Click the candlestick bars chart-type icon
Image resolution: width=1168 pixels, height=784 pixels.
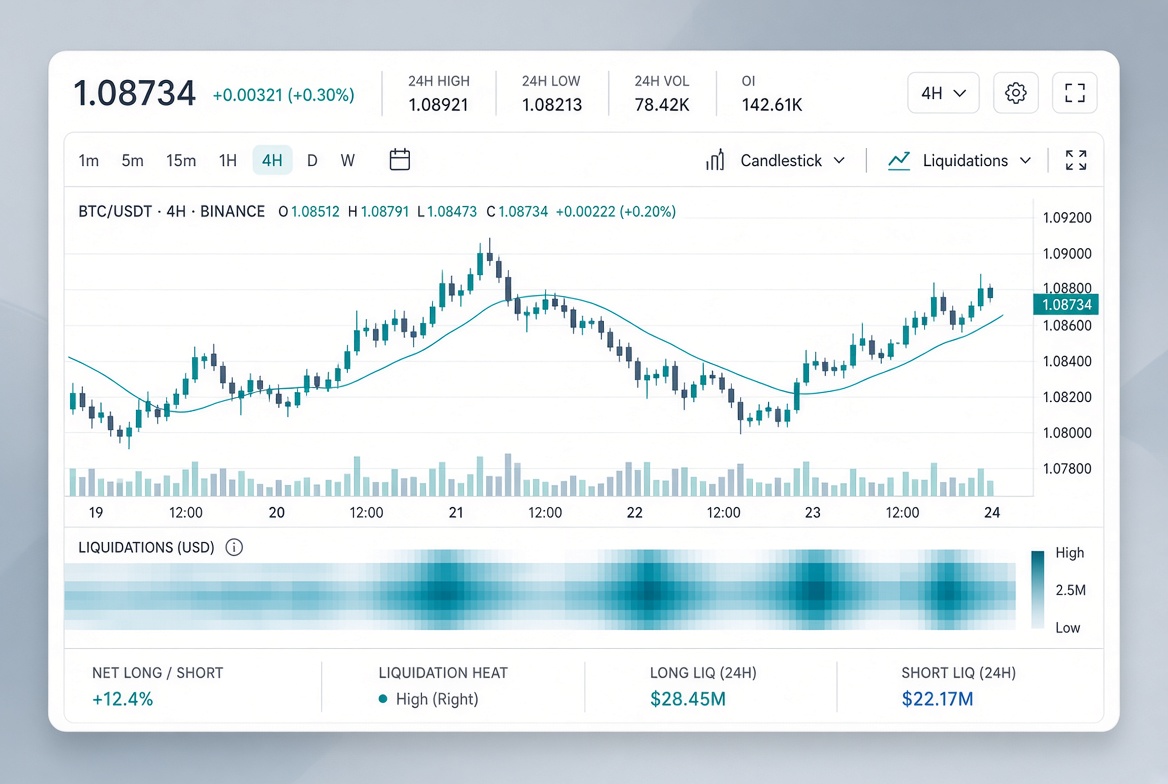click(x=714, y=160)
